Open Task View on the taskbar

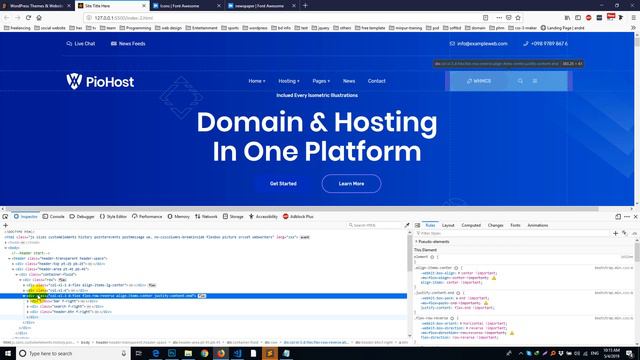pyautogui.click(x=139, y=353)
